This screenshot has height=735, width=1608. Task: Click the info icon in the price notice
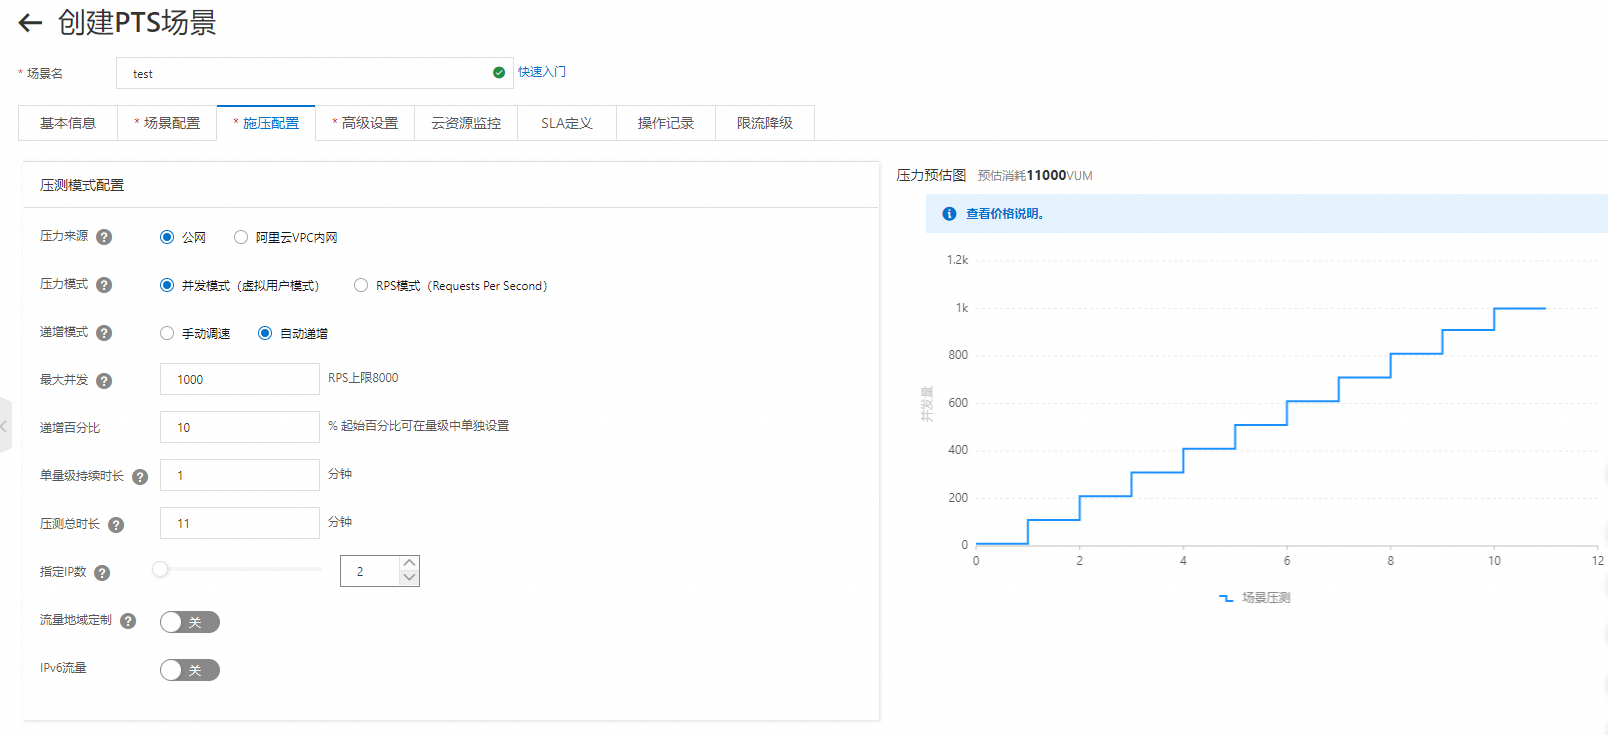point(949,214)
